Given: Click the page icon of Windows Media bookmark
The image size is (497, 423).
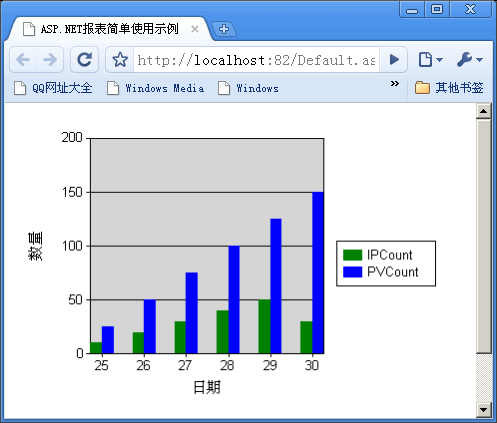Looking at the screenshot, I should pyautogui.click(x=113, y=88).
